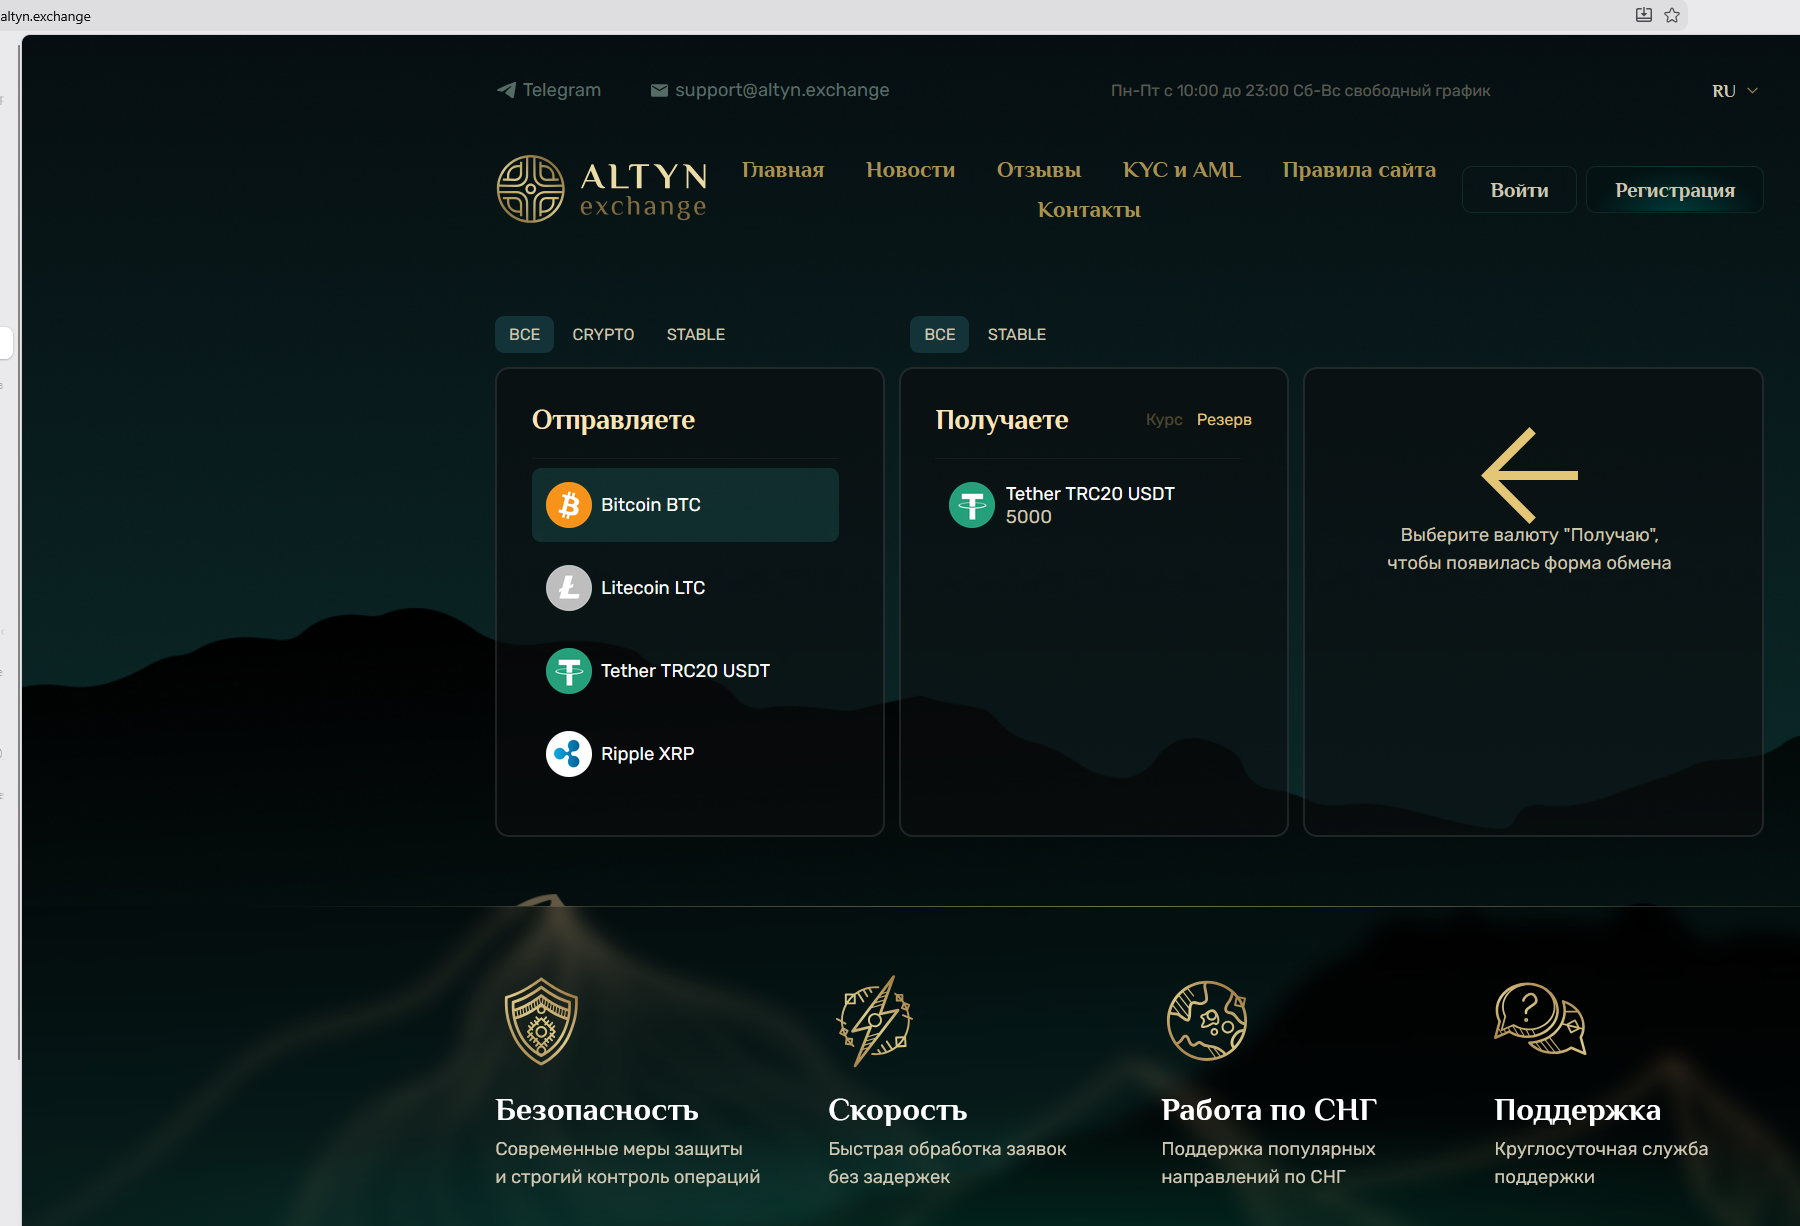Click the Altyn exchange logo emblem
Viewport: 1800px width, 1226px height.
[x=531, y=189]
